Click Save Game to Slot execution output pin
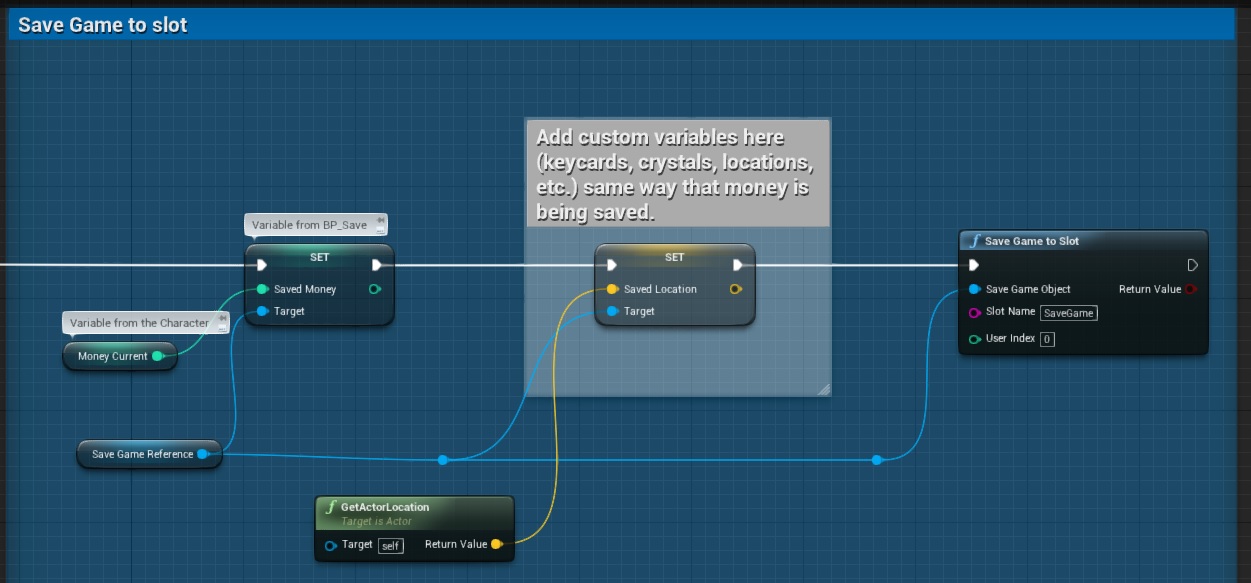The width and height of the screenshot is (1251, 583). point(1192,265)
